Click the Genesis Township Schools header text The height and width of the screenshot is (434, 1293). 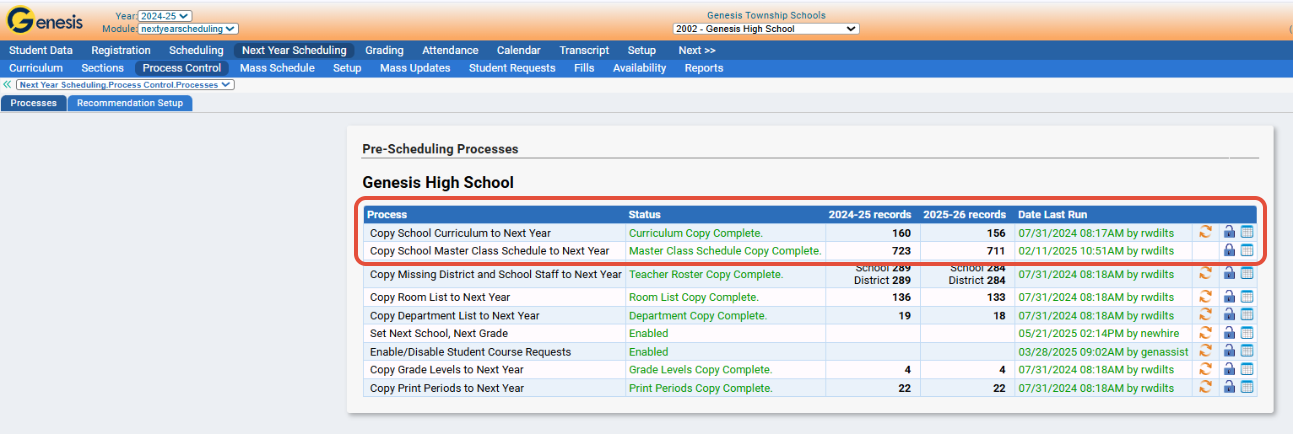(x=766, y=15)
